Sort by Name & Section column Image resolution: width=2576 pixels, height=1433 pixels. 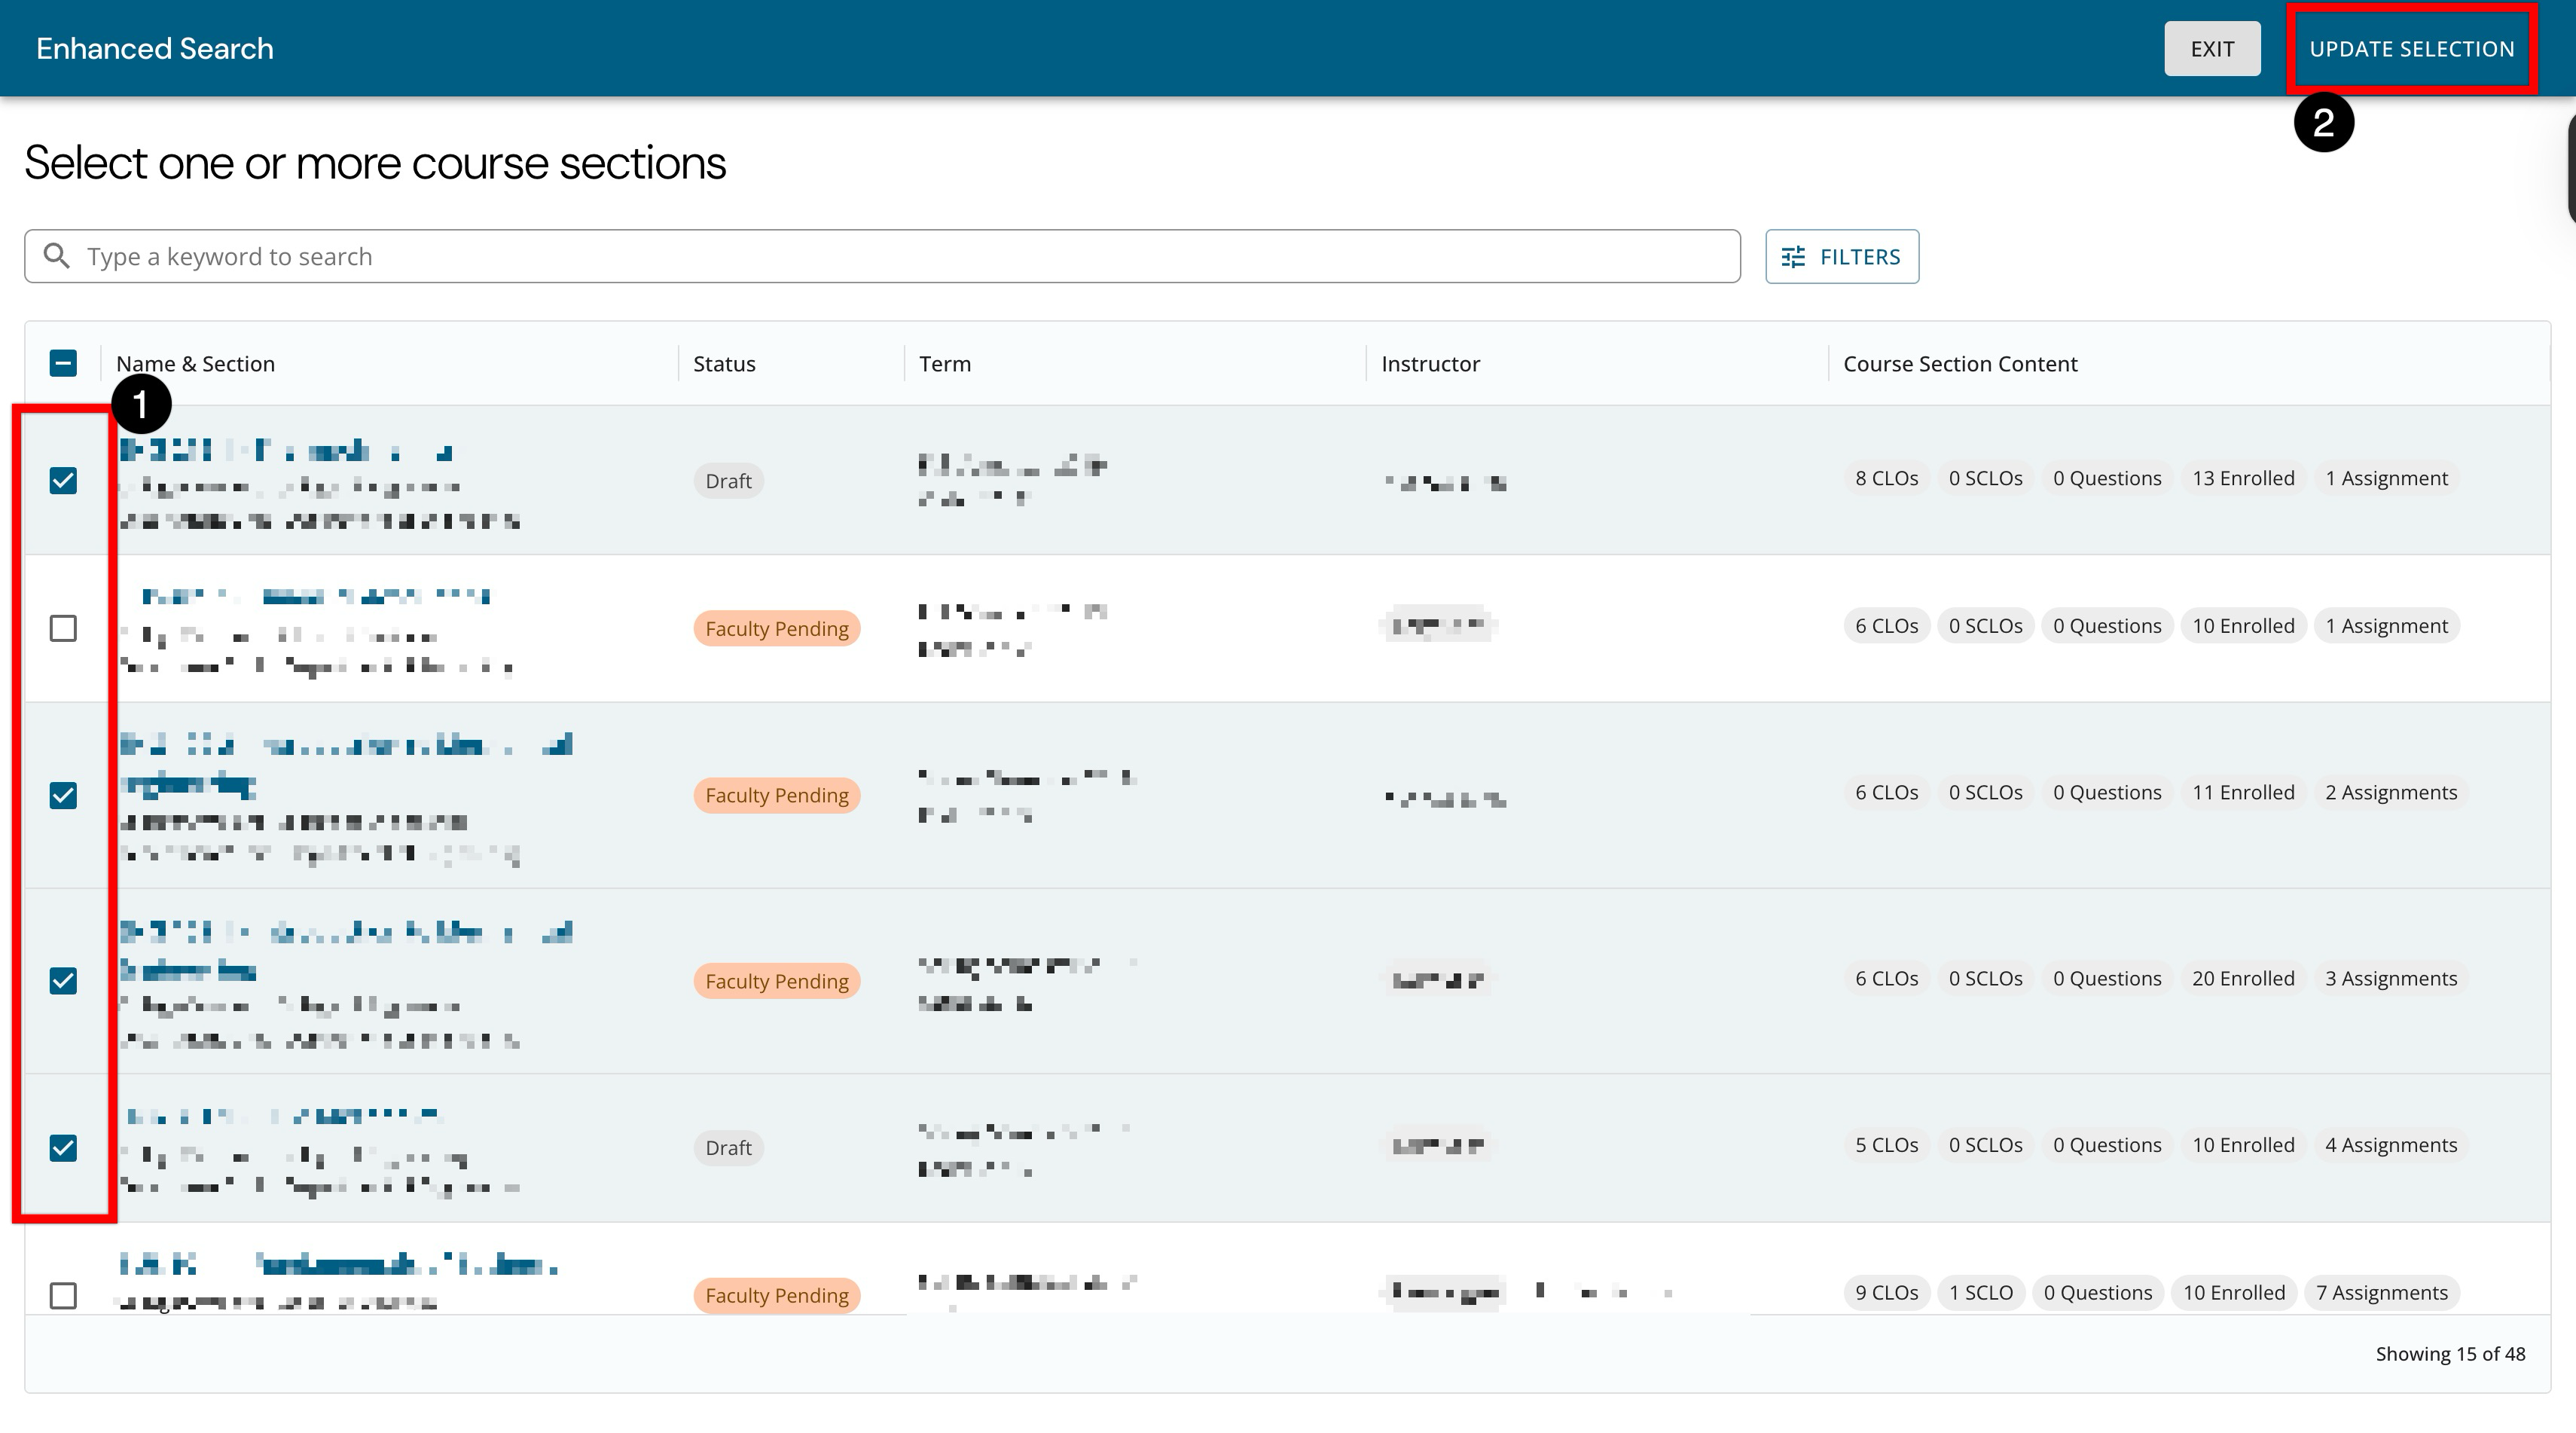[x=195, y=364]
